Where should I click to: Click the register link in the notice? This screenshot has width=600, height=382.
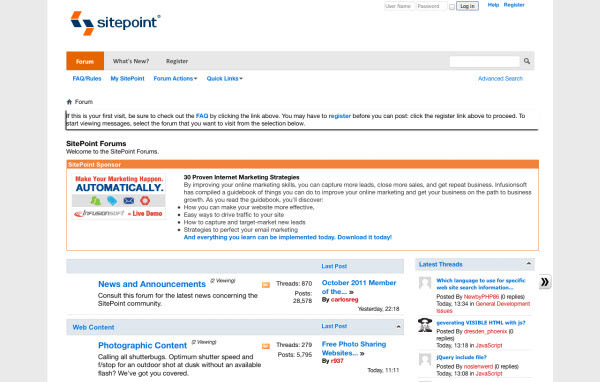pyautogui.click(x=340, y=116)
